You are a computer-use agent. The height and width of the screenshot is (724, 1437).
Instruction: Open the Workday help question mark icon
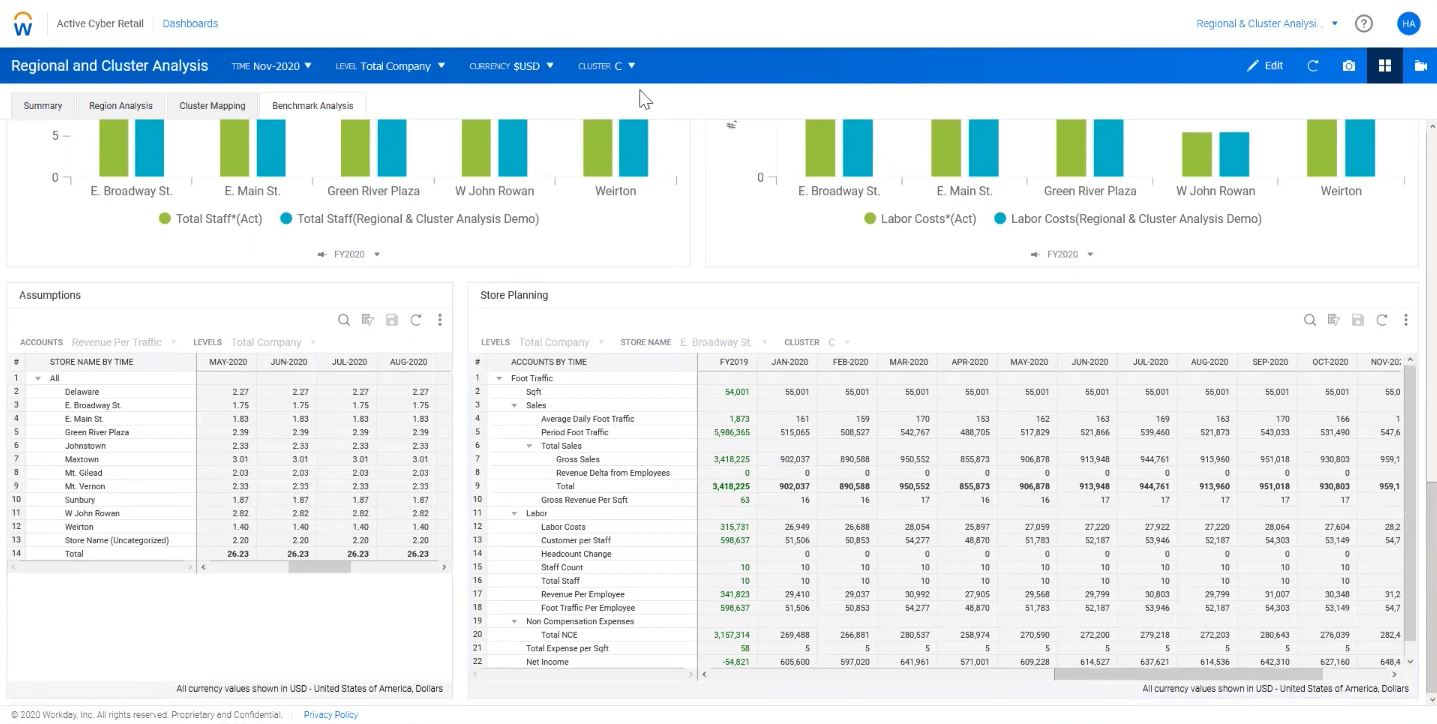pyautogui.click(x=1363, y=22)
